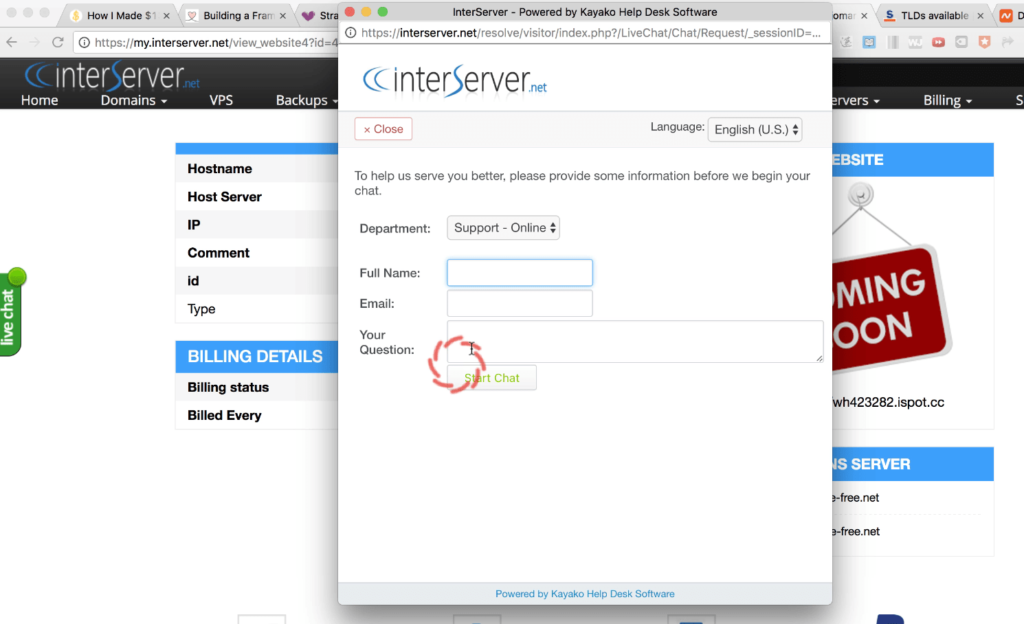The image size is (1024, 624).
Task: Click the wh423282.ispot.cc site name
Action: tap(888, 402)
